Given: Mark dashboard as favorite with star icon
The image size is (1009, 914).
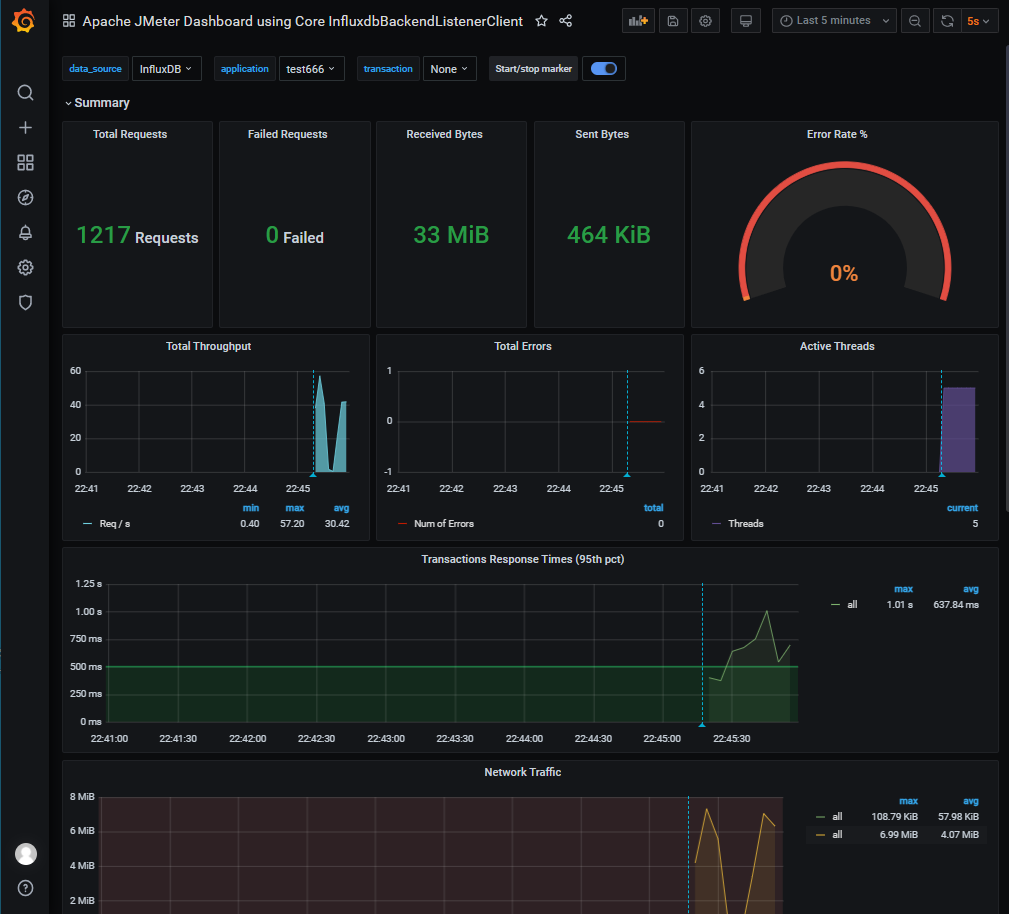Looking at the screenshot, I should [x=542, y=21].
